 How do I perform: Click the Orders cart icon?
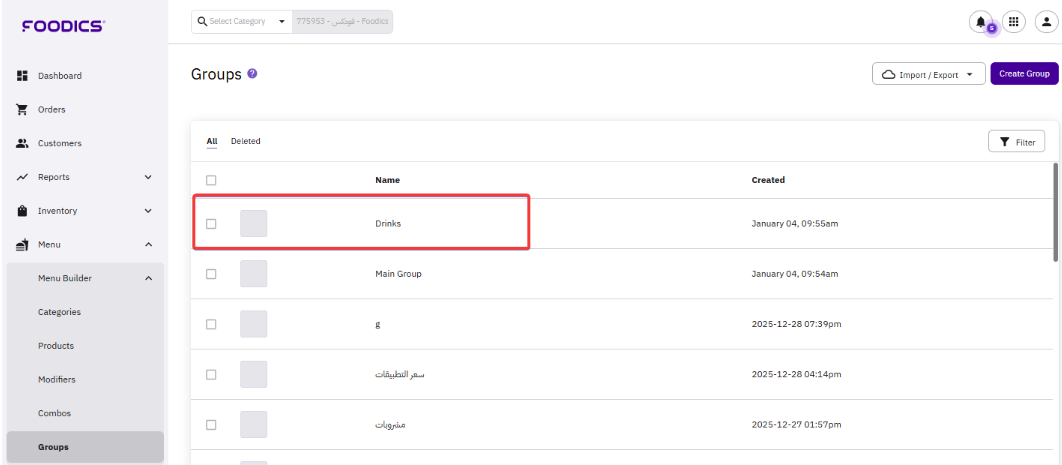(x=22, y=110)
